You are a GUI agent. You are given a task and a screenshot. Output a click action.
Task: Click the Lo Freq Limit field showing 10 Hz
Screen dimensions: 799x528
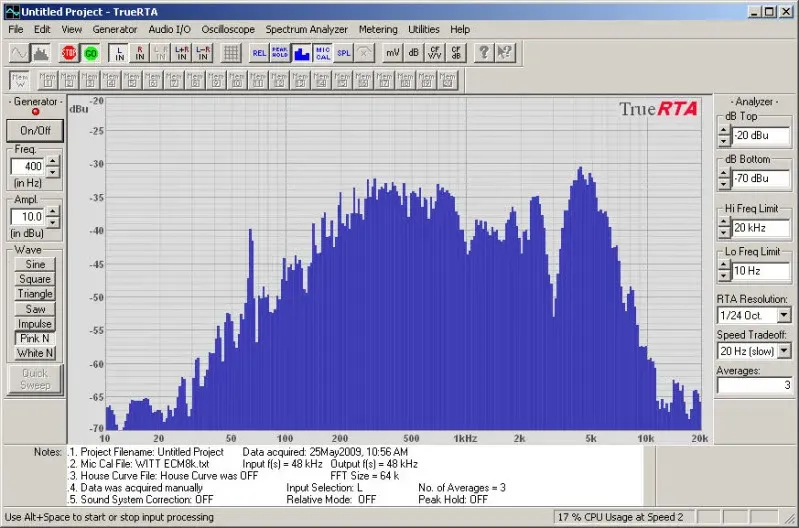(761, 271)
